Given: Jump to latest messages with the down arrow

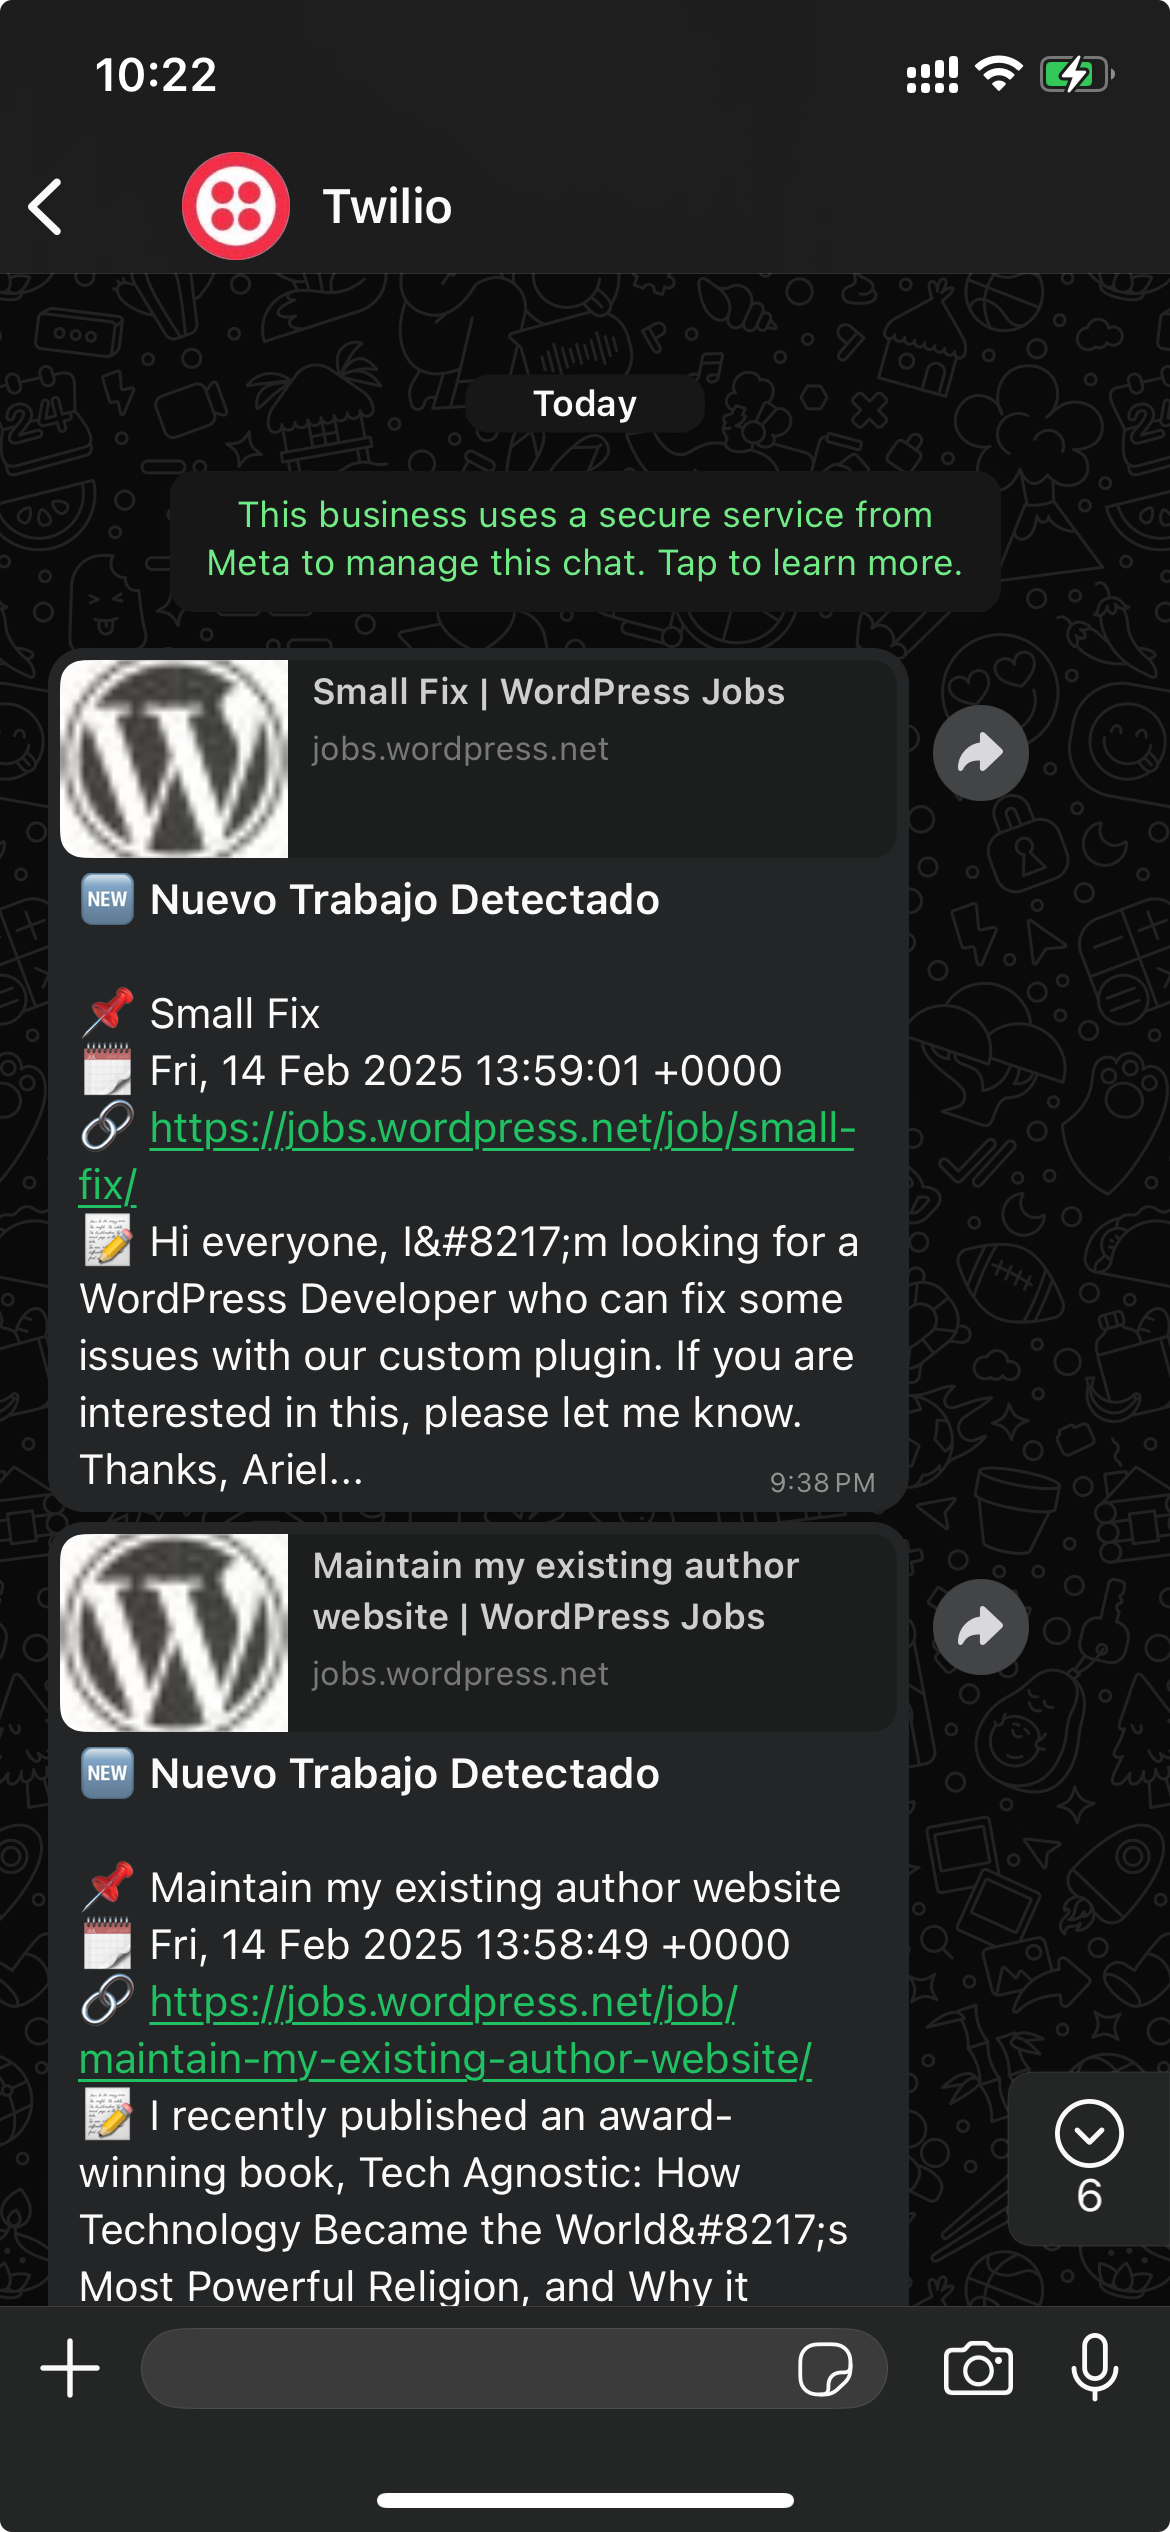Looking at the screenshot, I should coord(1089,2134).
